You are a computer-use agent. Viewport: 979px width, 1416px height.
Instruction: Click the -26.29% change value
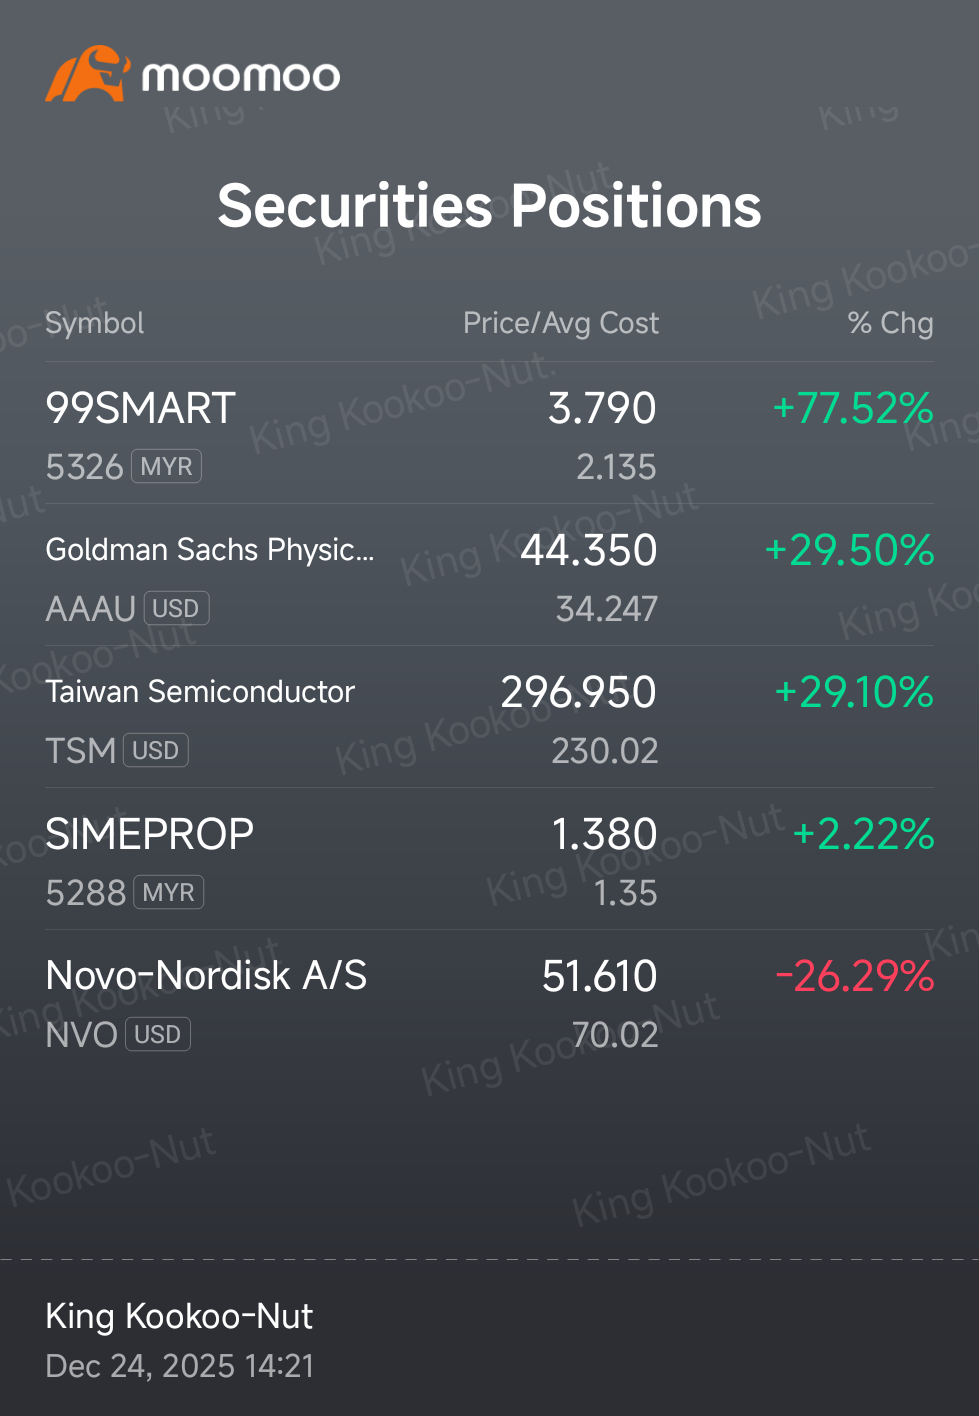[x=855, y=976]
